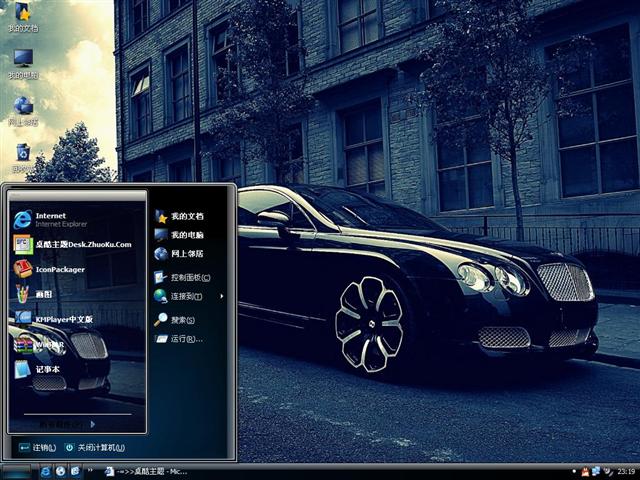Launch IconPackager from the Start menu
Image resolution: width=640 pixels, height=480 pixels.
tap(60, 269)
